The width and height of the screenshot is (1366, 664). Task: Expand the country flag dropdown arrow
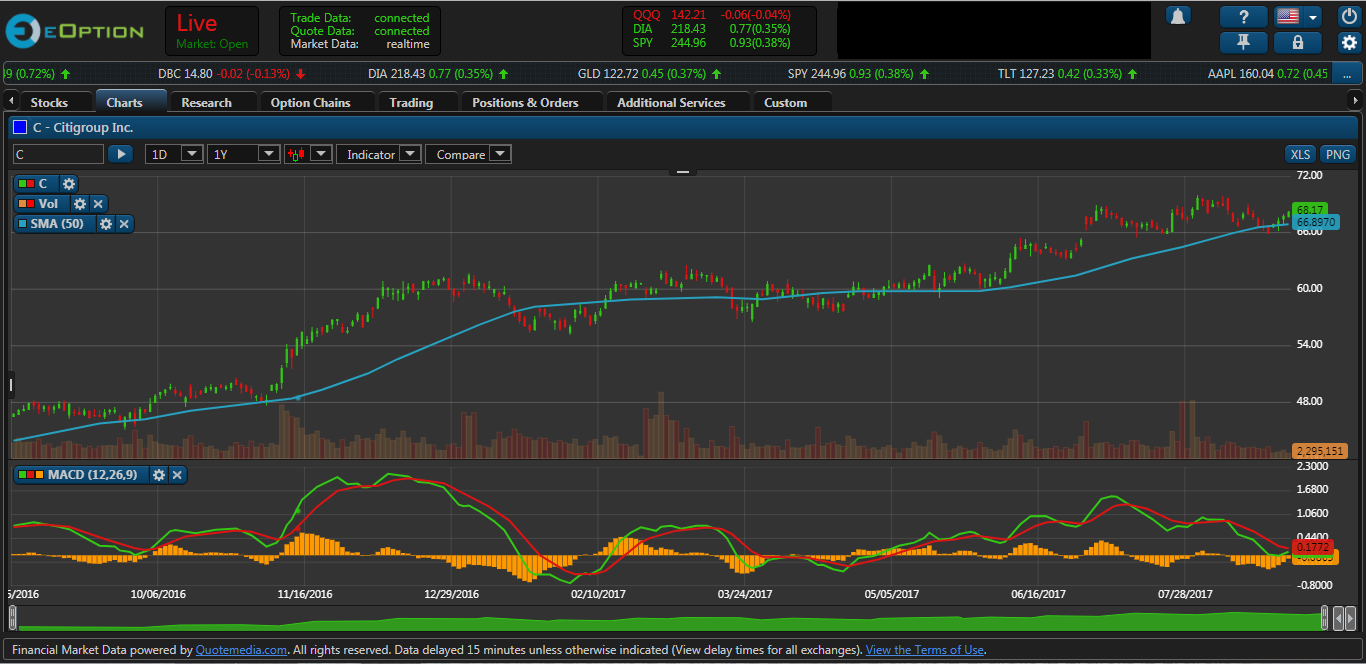click(1312, 16)
